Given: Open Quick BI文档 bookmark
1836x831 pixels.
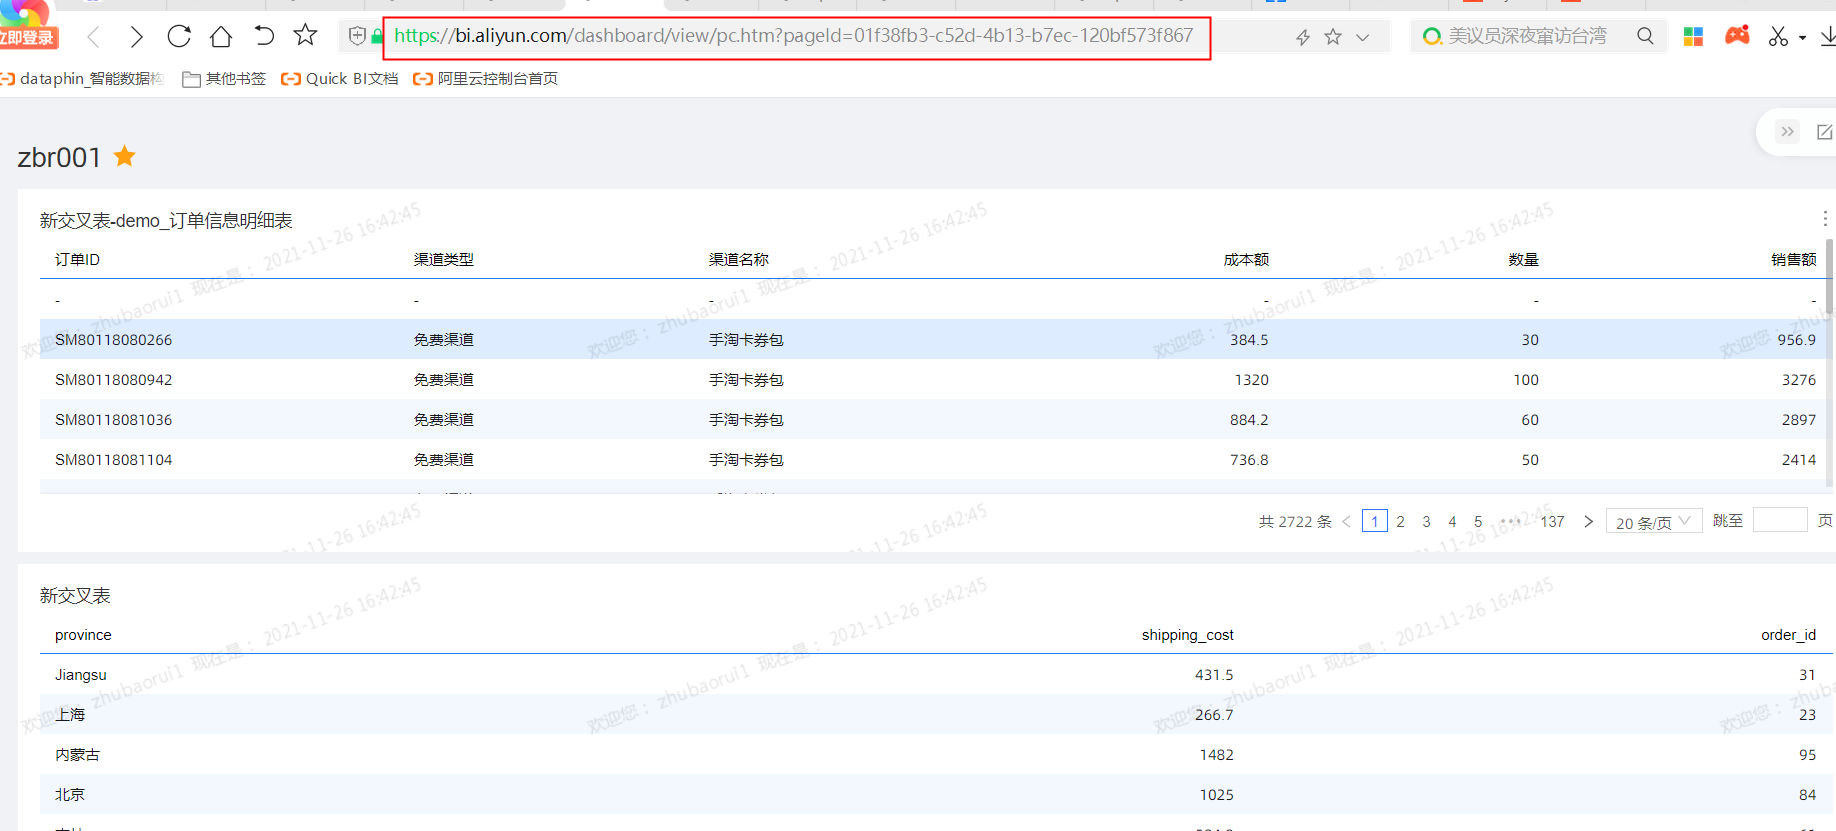Looking at the screenshot, I should [x=340, y=79].
